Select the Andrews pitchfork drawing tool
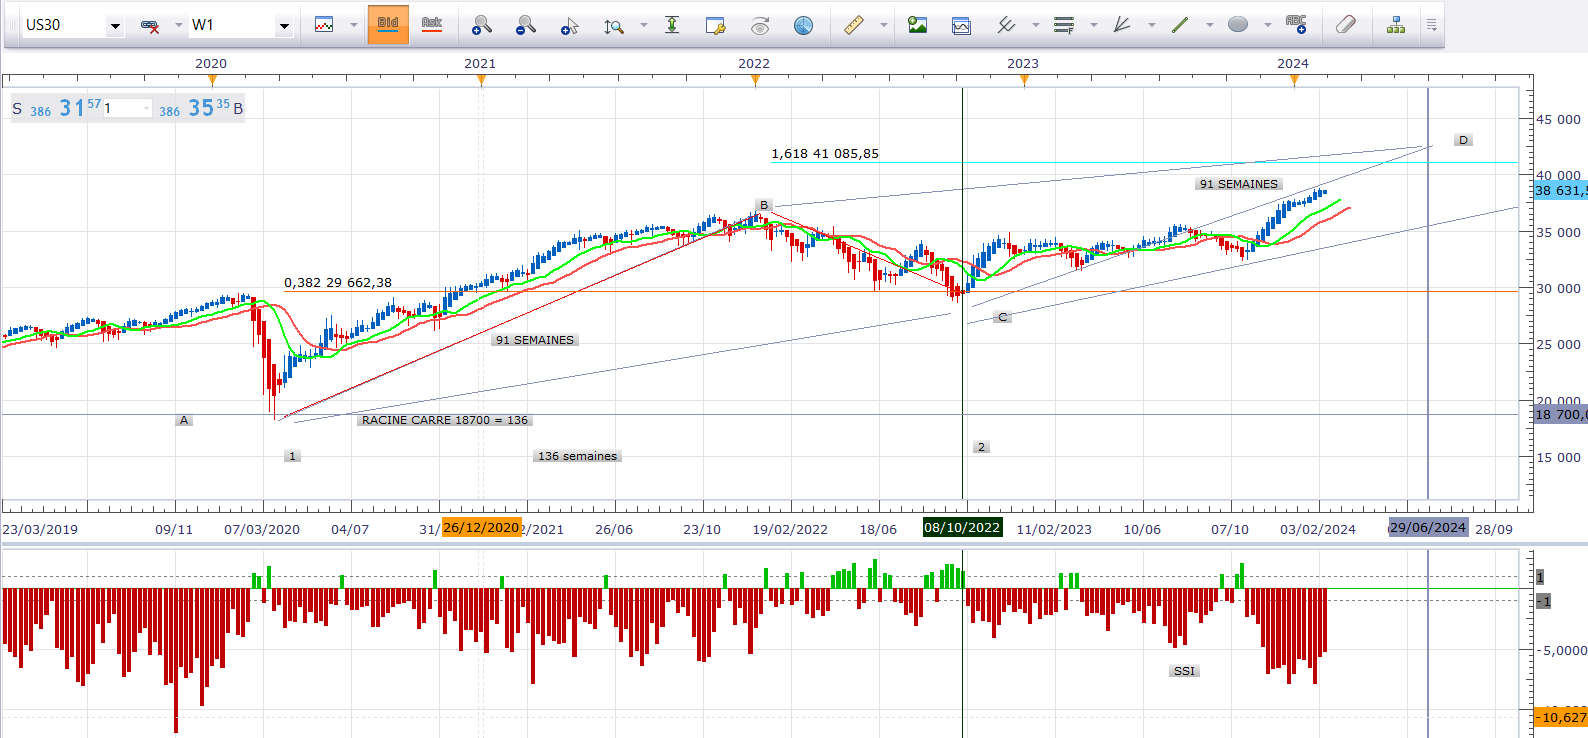Image resolution: width=1588 pixels, height=738 pixels. [1122, 25]
